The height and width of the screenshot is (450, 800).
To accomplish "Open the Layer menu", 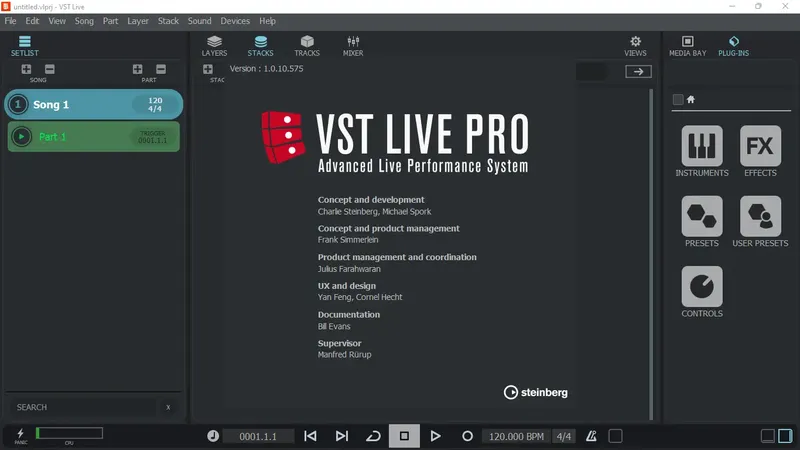I will coord(138,21).
